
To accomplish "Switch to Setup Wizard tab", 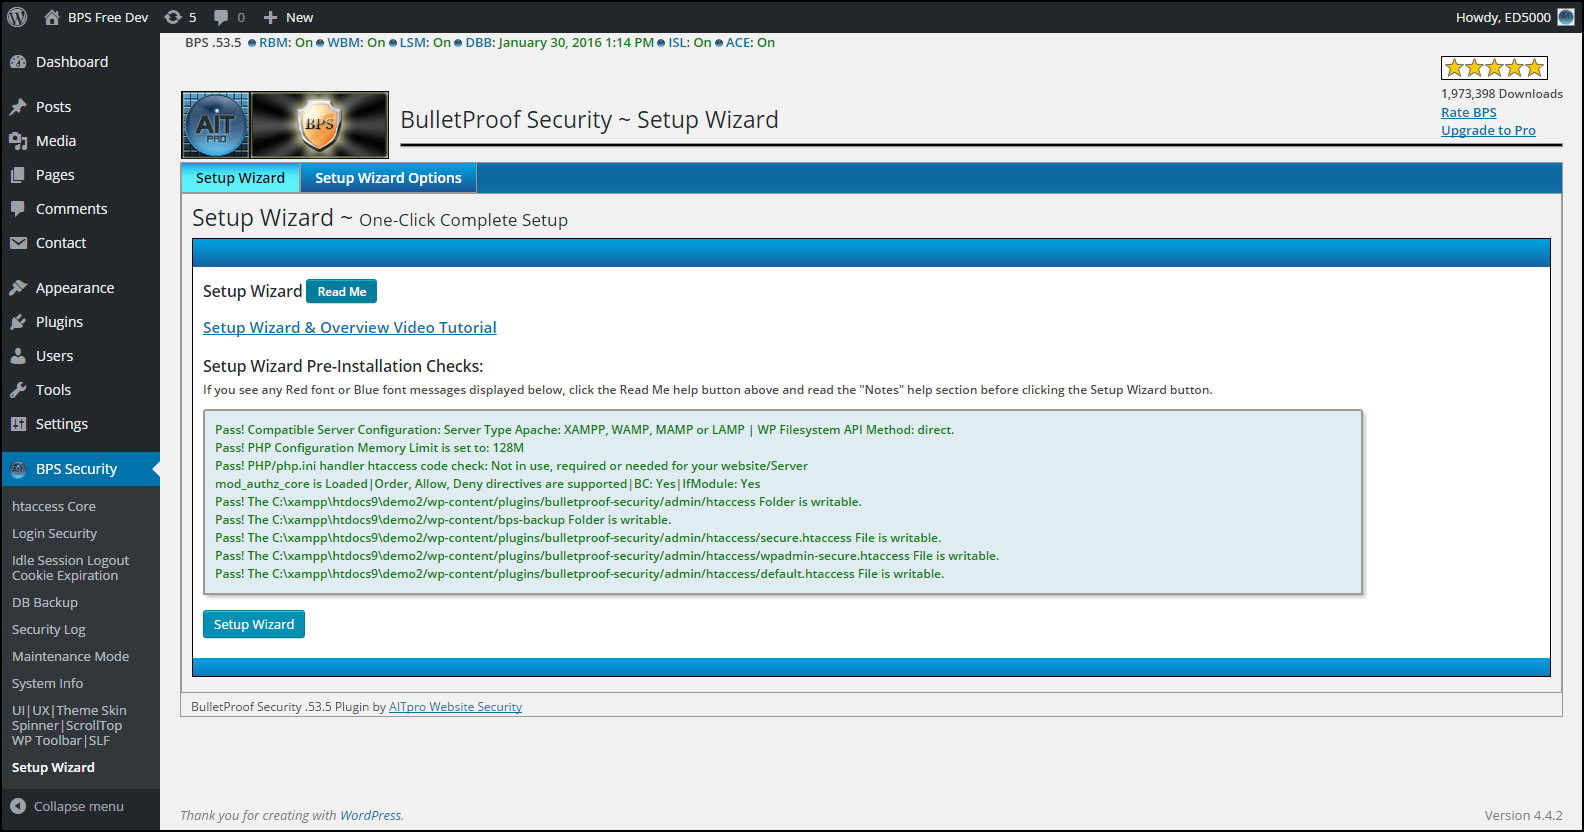I will 240,178.
